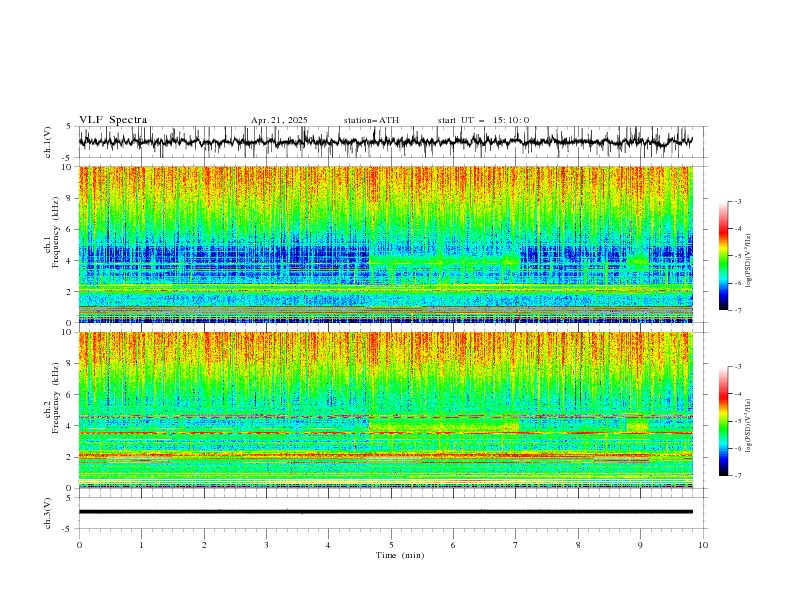The height and width of the screenshot is (612, 792).
Task: Click the 'station=ATH' label
Action: coord(371,120)
